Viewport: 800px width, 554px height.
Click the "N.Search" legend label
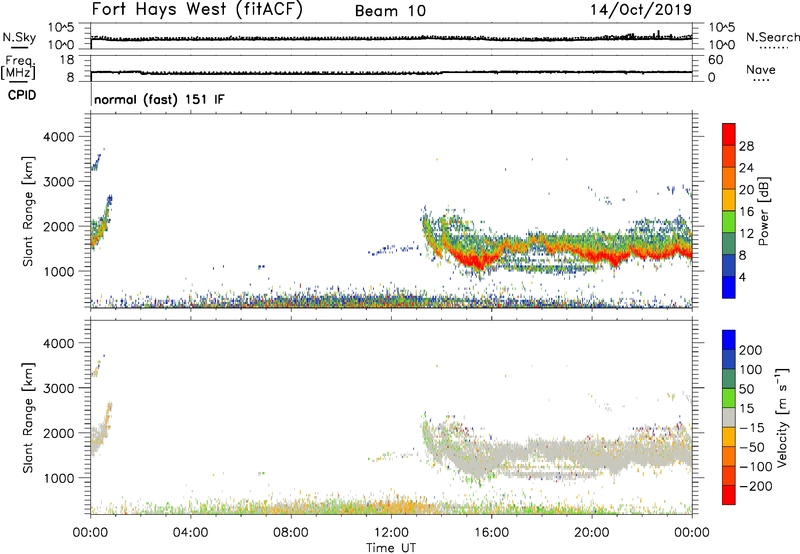pos(773,37)
